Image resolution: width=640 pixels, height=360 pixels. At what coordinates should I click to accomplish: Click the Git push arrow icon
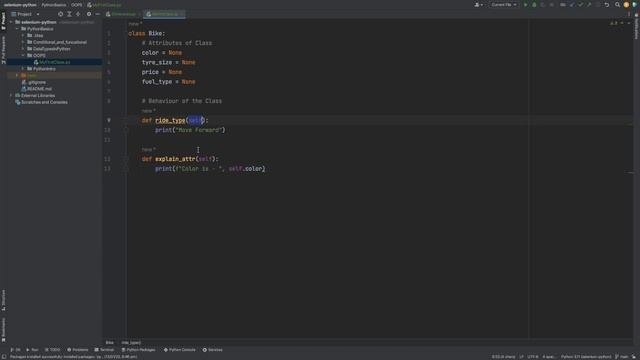(589, 5)
